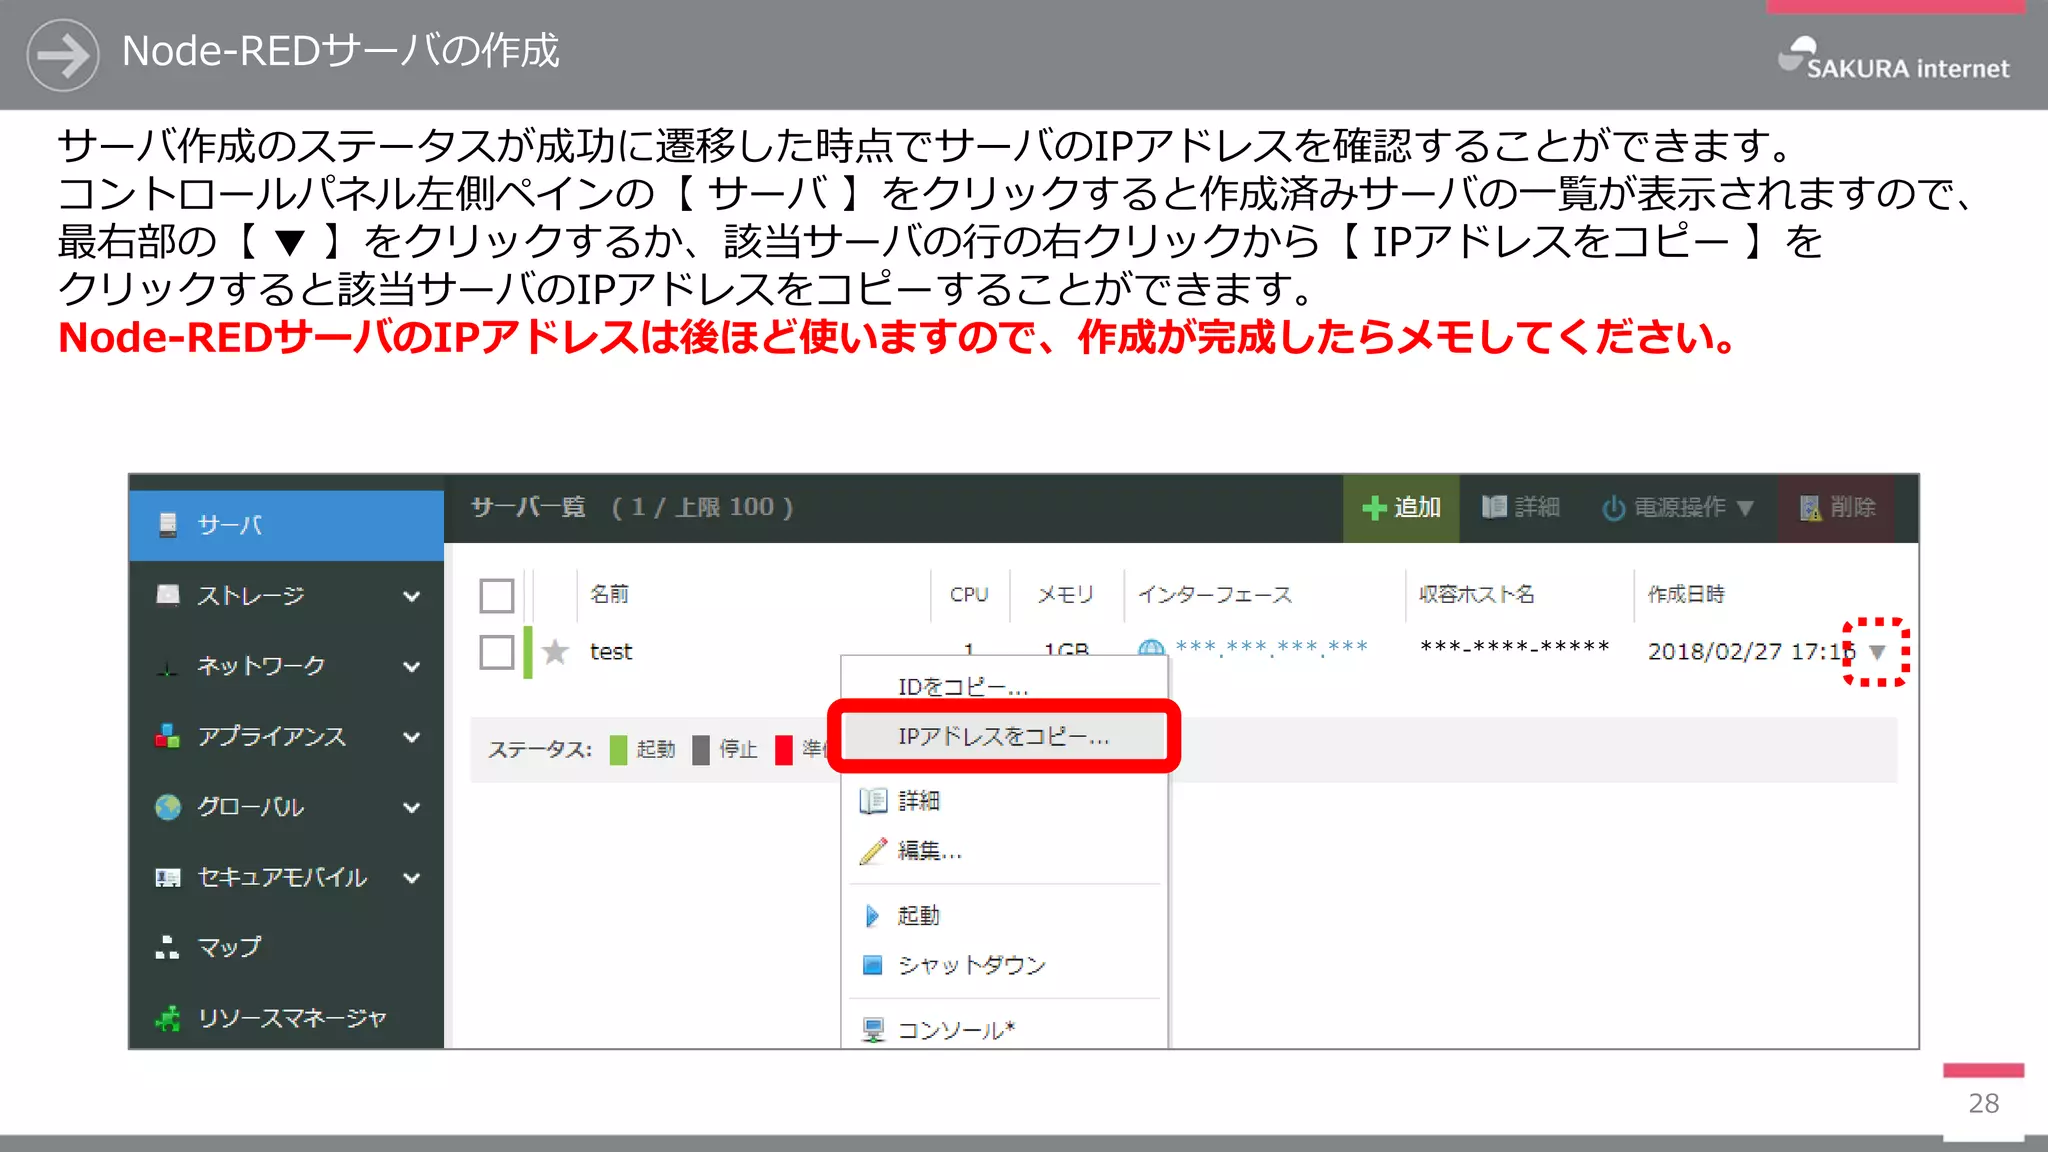This screenshot has height=1152, width=2048.
Task: Open the サーバ sidebar item
Action: tap(286, 525)
